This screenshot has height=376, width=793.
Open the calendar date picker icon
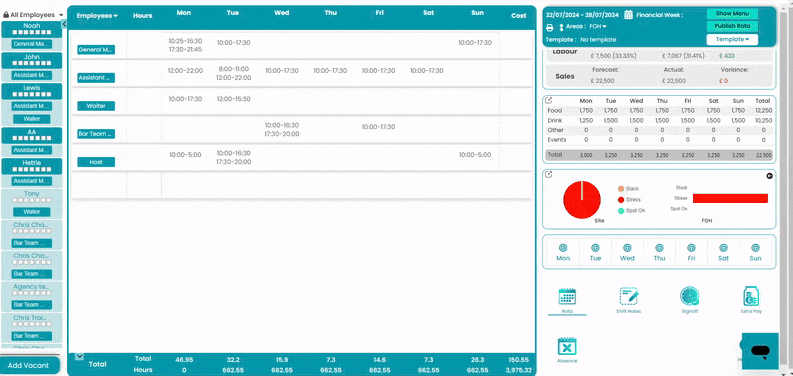[629, 14]
